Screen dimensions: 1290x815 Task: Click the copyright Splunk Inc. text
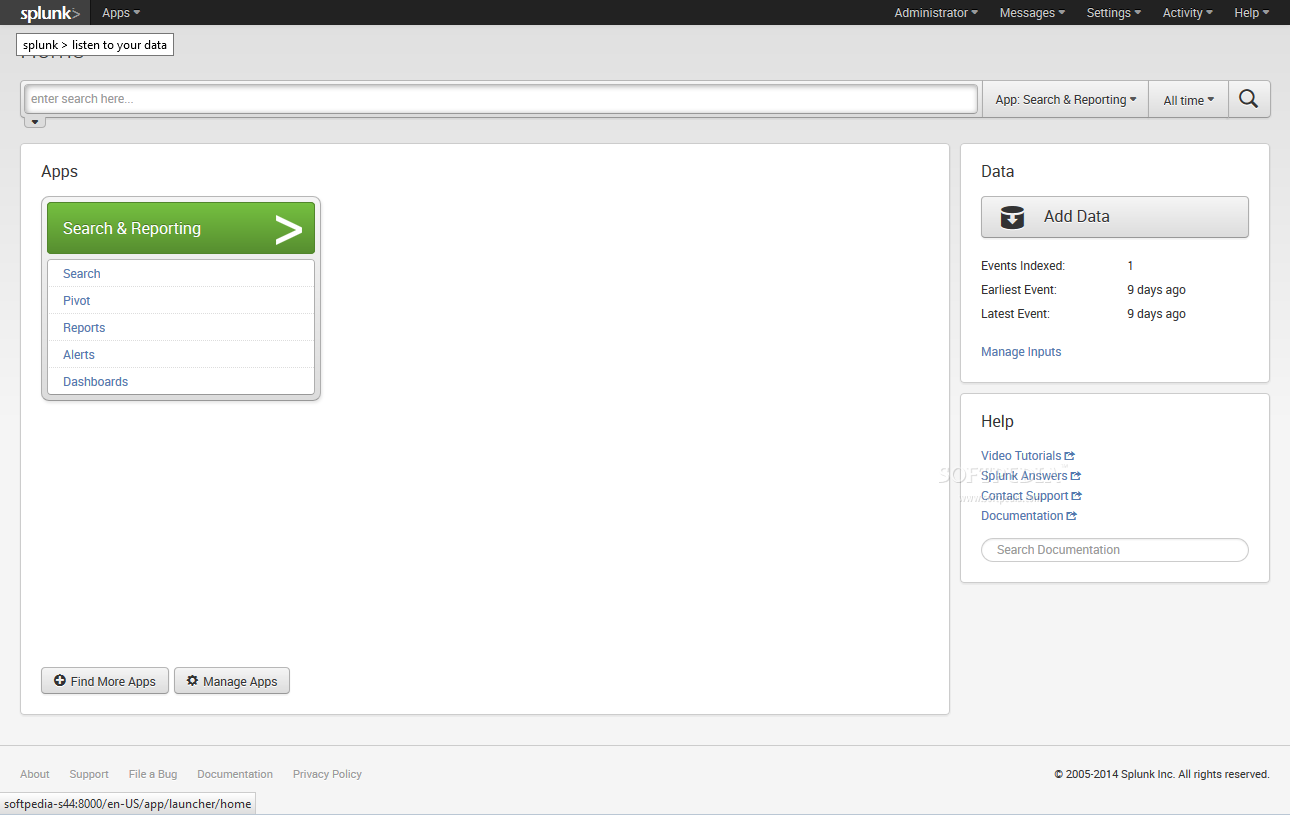1162,774
